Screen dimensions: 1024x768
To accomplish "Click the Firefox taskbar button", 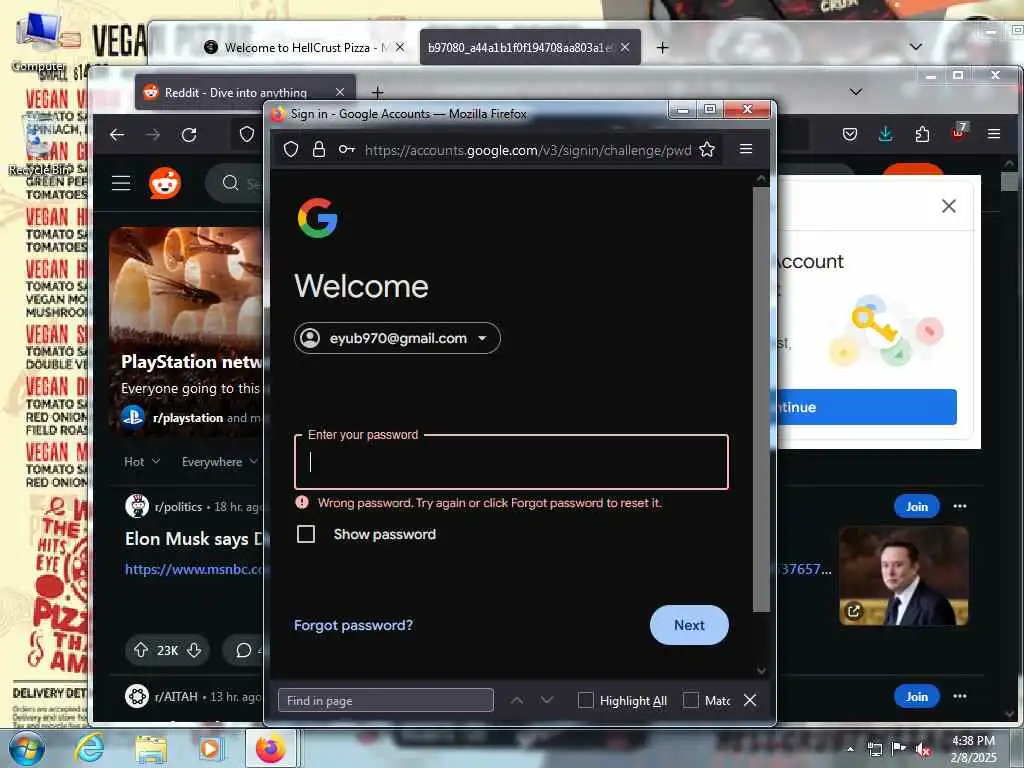I will 270,748.
